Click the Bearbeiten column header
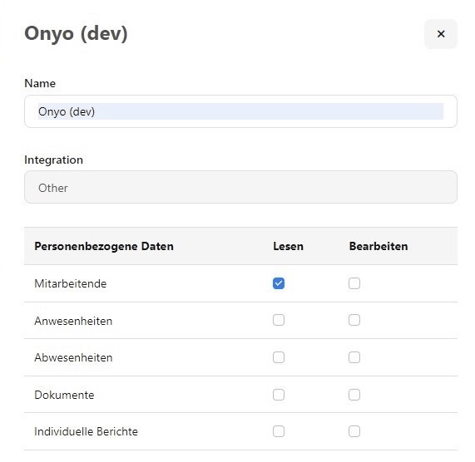Viewport: 475px width, 462px height. [378, 246]
